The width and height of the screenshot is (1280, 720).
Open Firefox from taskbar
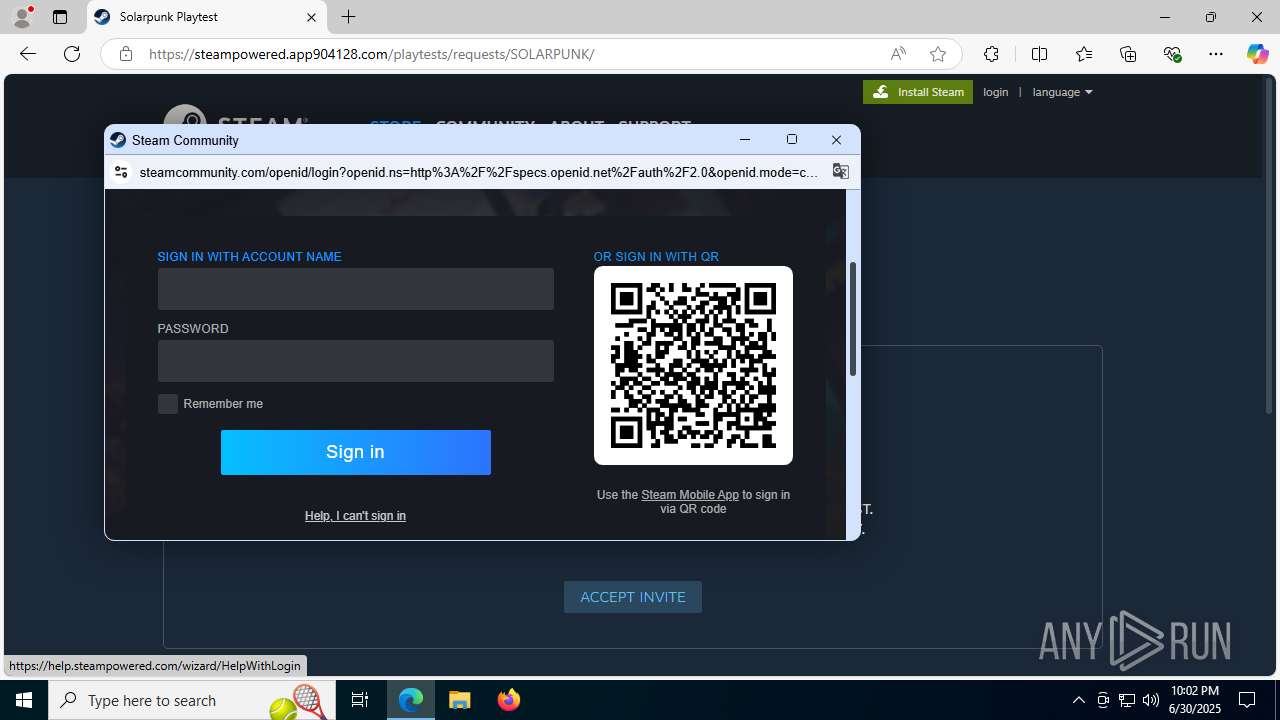(x=508, y=700)
